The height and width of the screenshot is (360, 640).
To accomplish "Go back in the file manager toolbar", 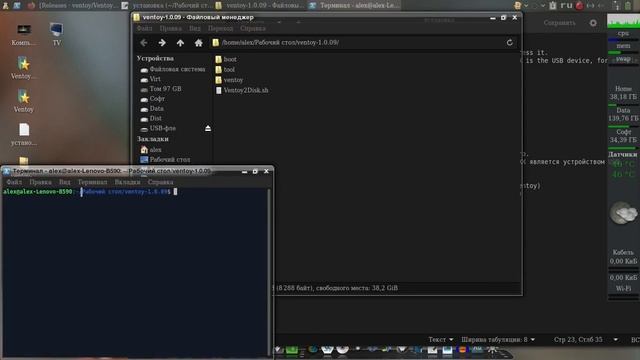I will (x=144, y=42).
